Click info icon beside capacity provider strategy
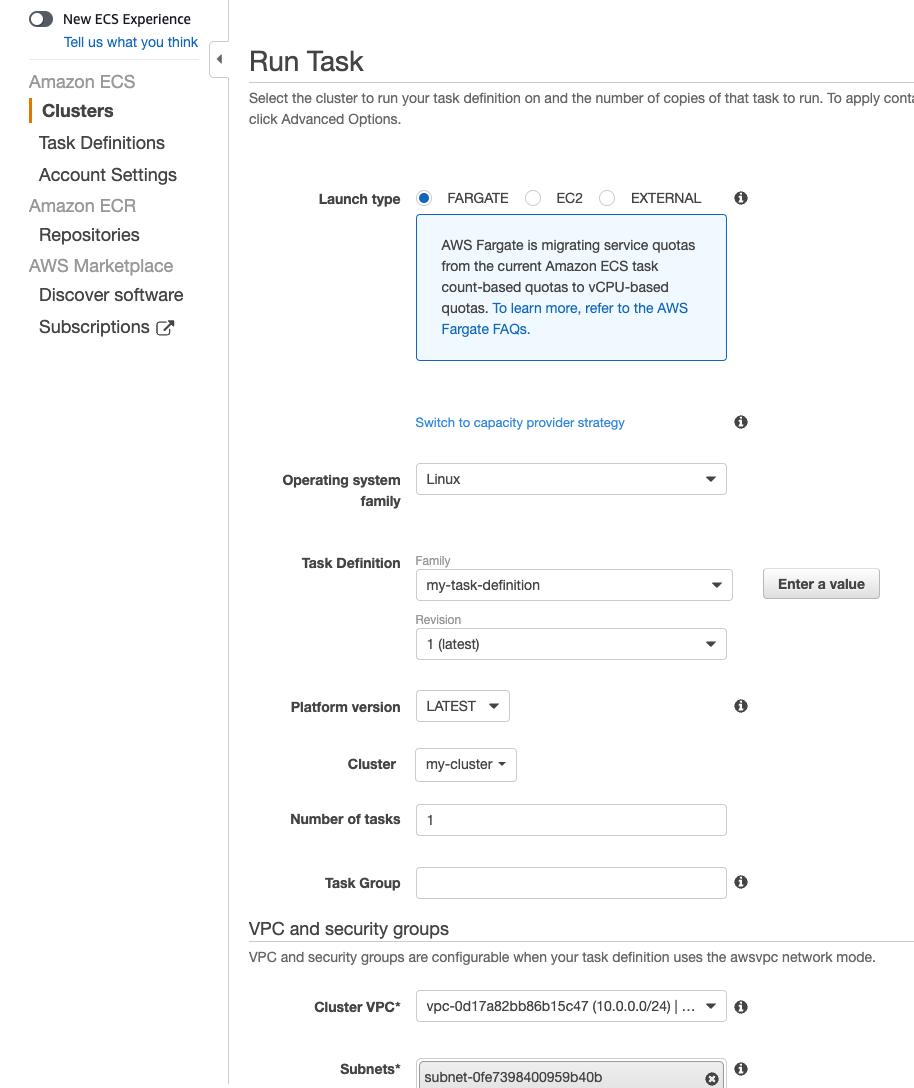 (741, 422)
